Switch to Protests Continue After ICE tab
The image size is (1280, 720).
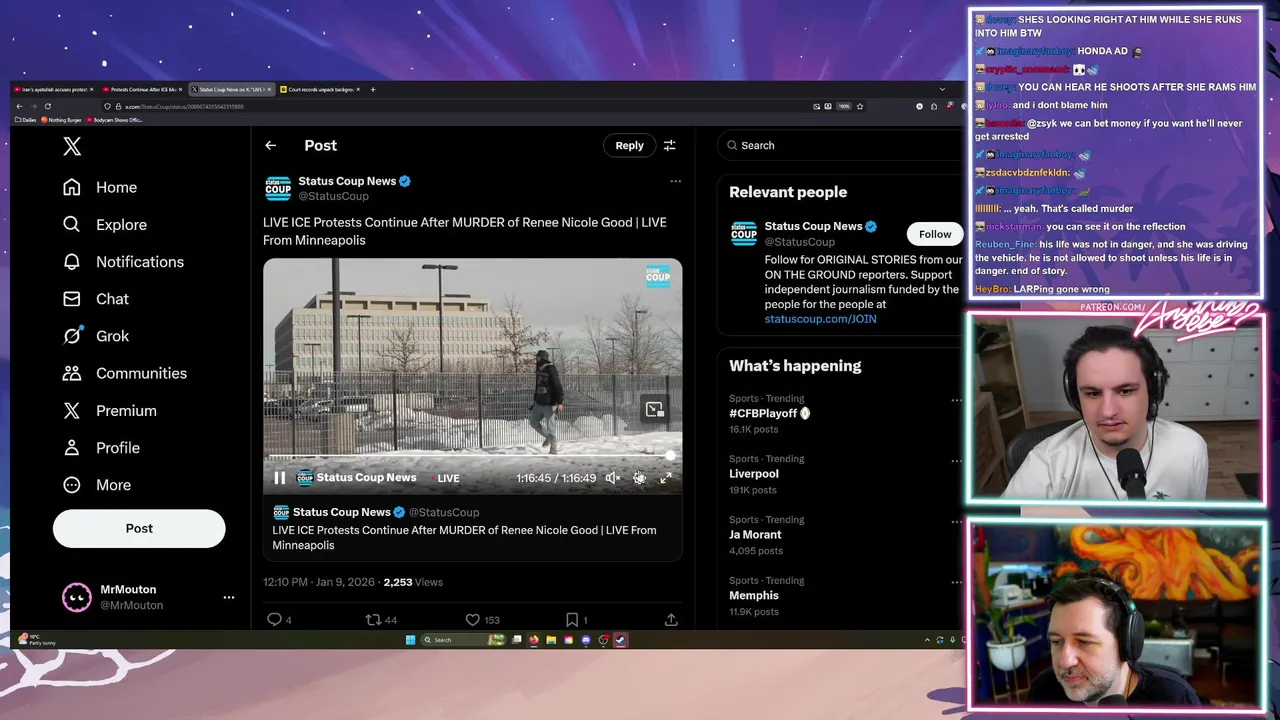click(x=142, y=90)
